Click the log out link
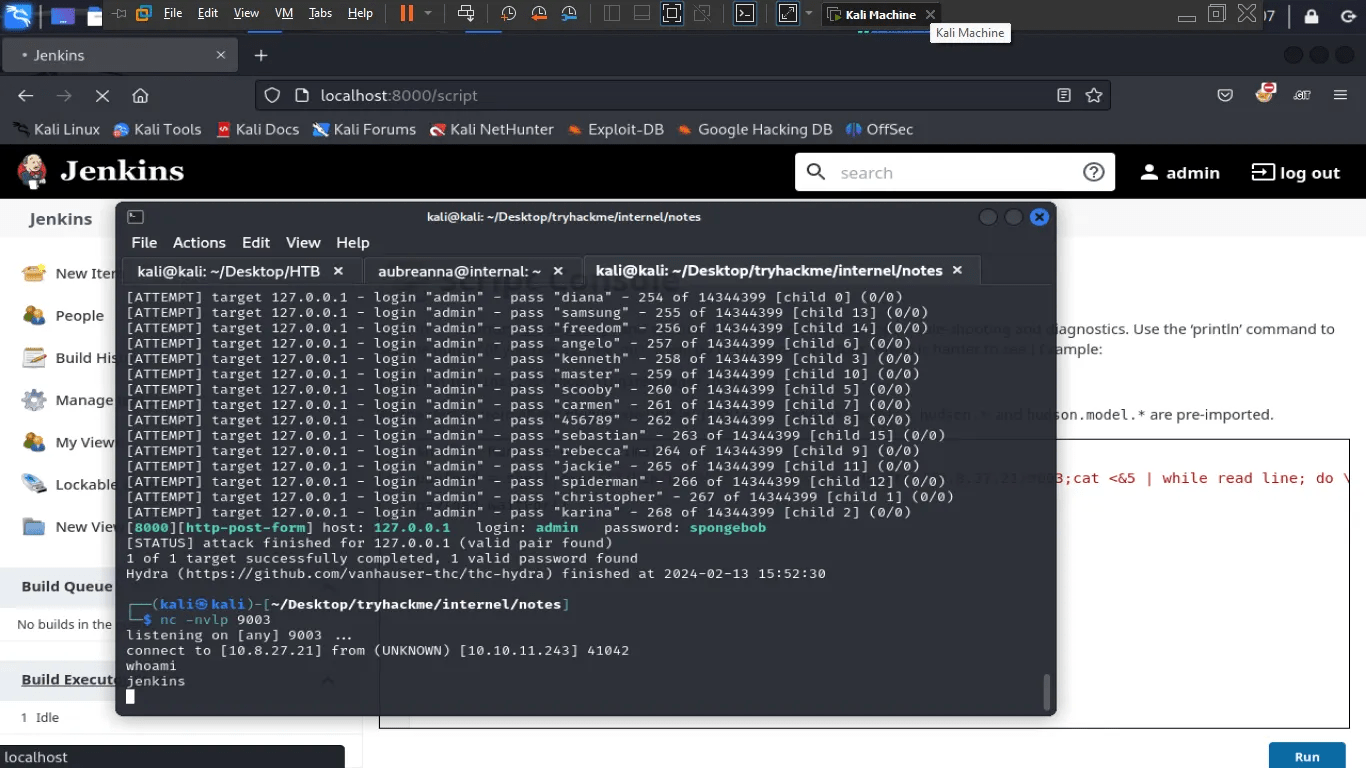This screenshot has height=768, width=1366. (x=1295, y=172)
